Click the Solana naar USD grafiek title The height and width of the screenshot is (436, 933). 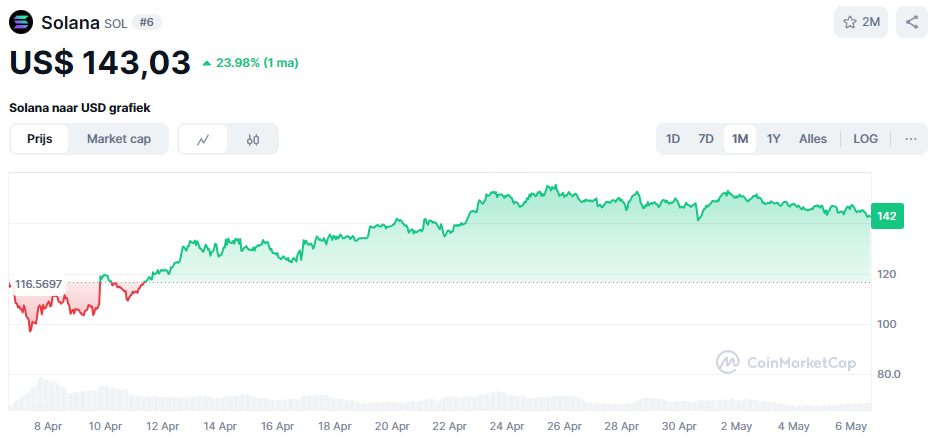point(80,108)
